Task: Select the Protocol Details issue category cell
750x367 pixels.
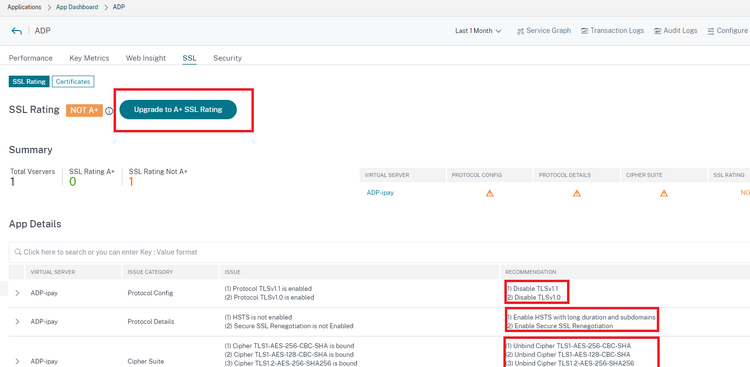Action: (151, 322)
